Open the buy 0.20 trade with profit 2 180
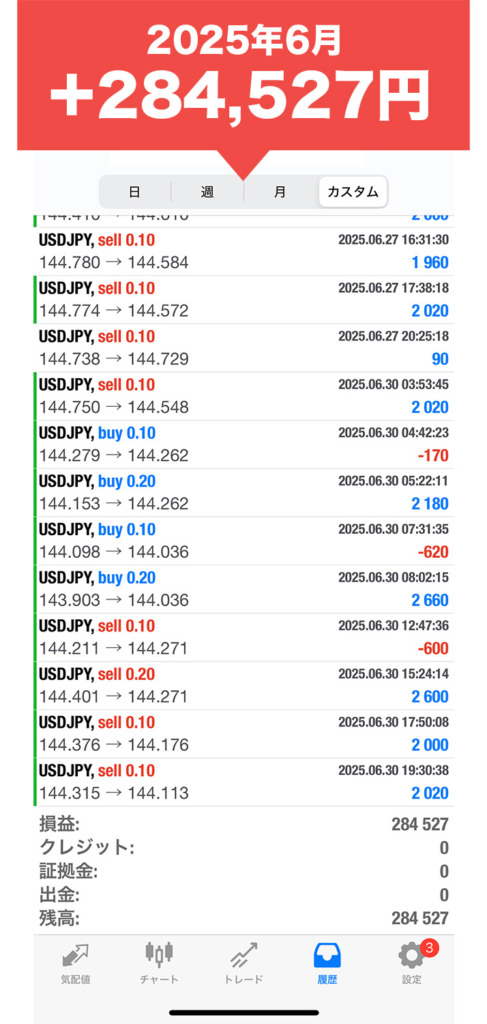The width and height of the screenshot is (487, 1024). point(243,493)
